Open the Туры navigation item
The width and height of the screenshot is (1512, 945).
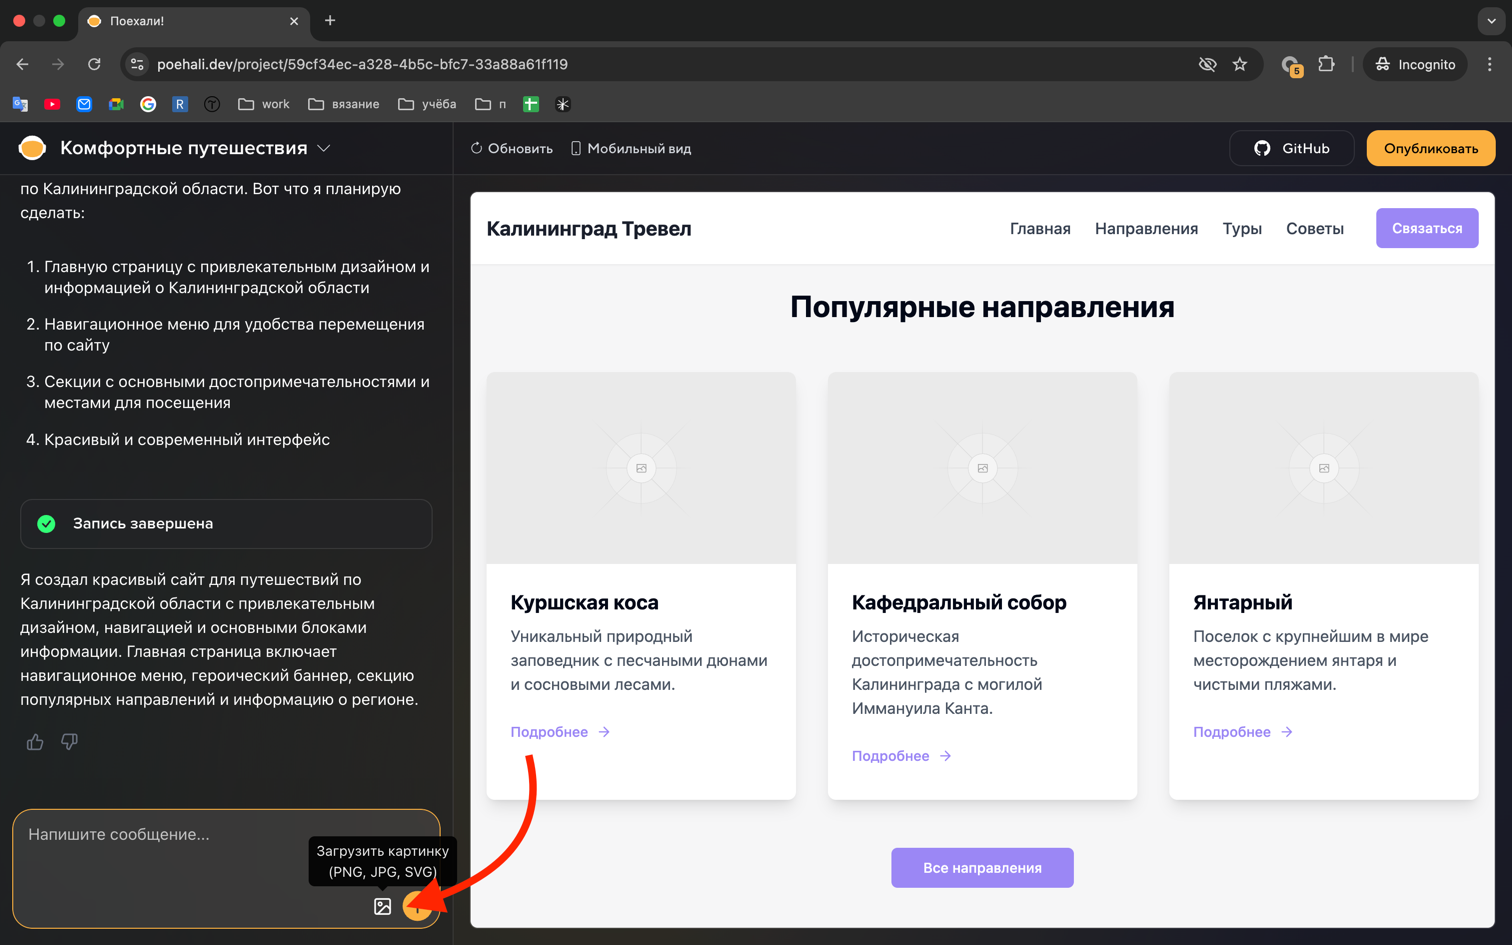point(1242,228)
